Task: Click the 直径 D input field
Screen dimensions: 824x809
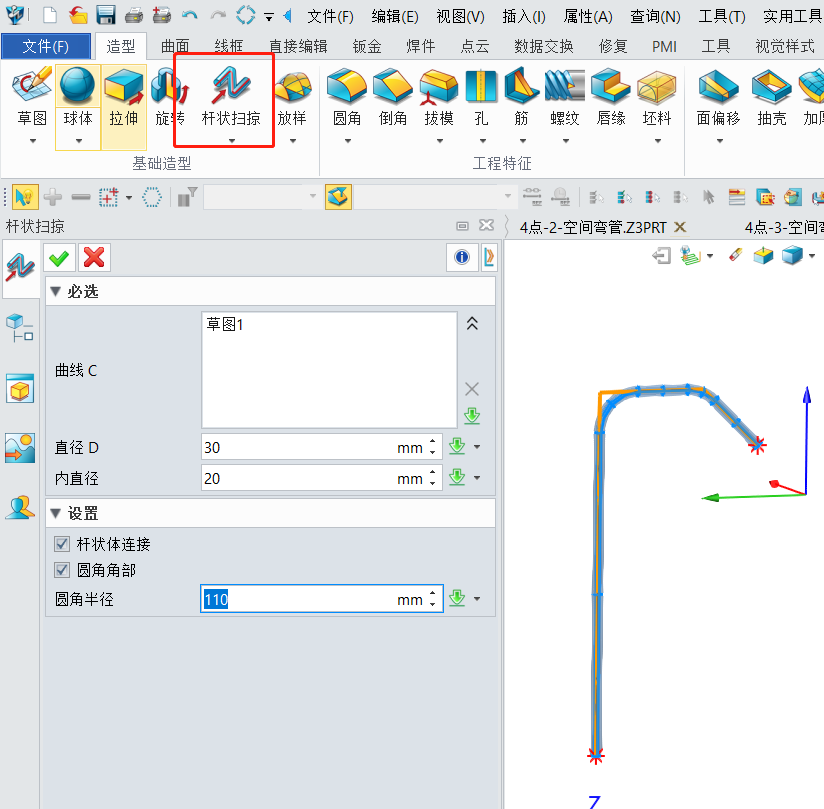Action: (x=298, y=447)
